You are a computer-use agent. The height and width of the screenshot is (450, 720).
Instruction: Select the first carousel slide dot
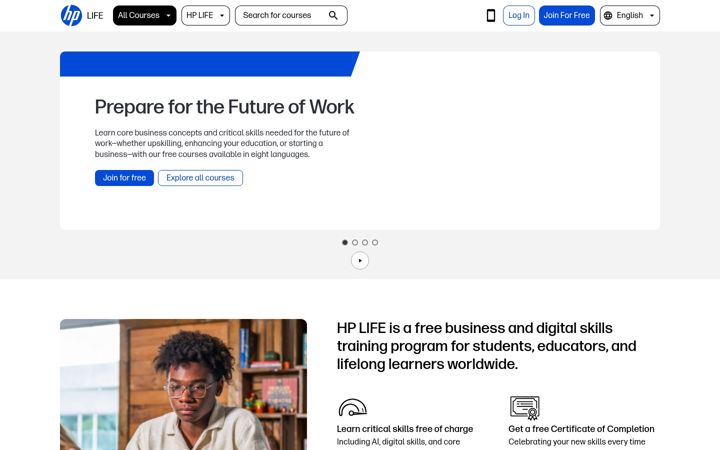click(345, 242)
